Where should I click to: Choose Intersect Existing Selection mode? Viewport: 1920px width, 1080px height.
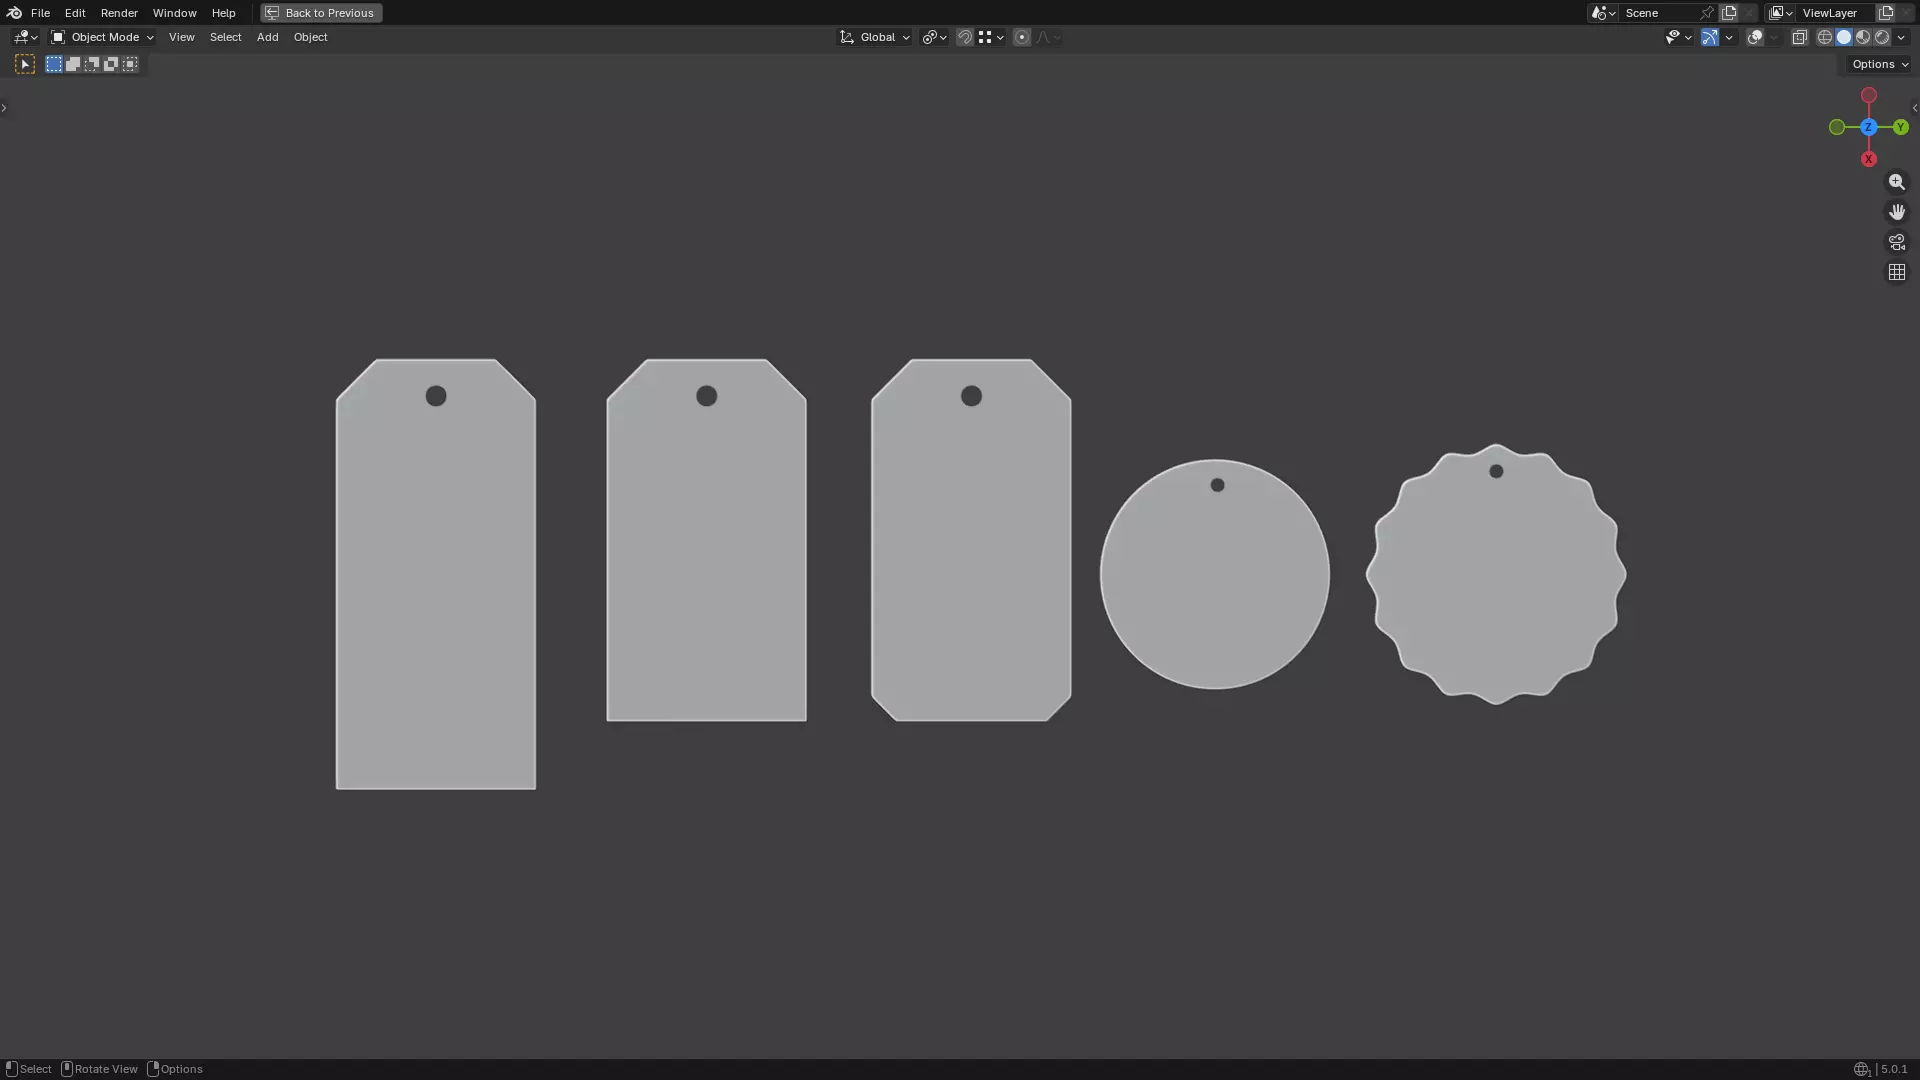(x=130, y=64)
